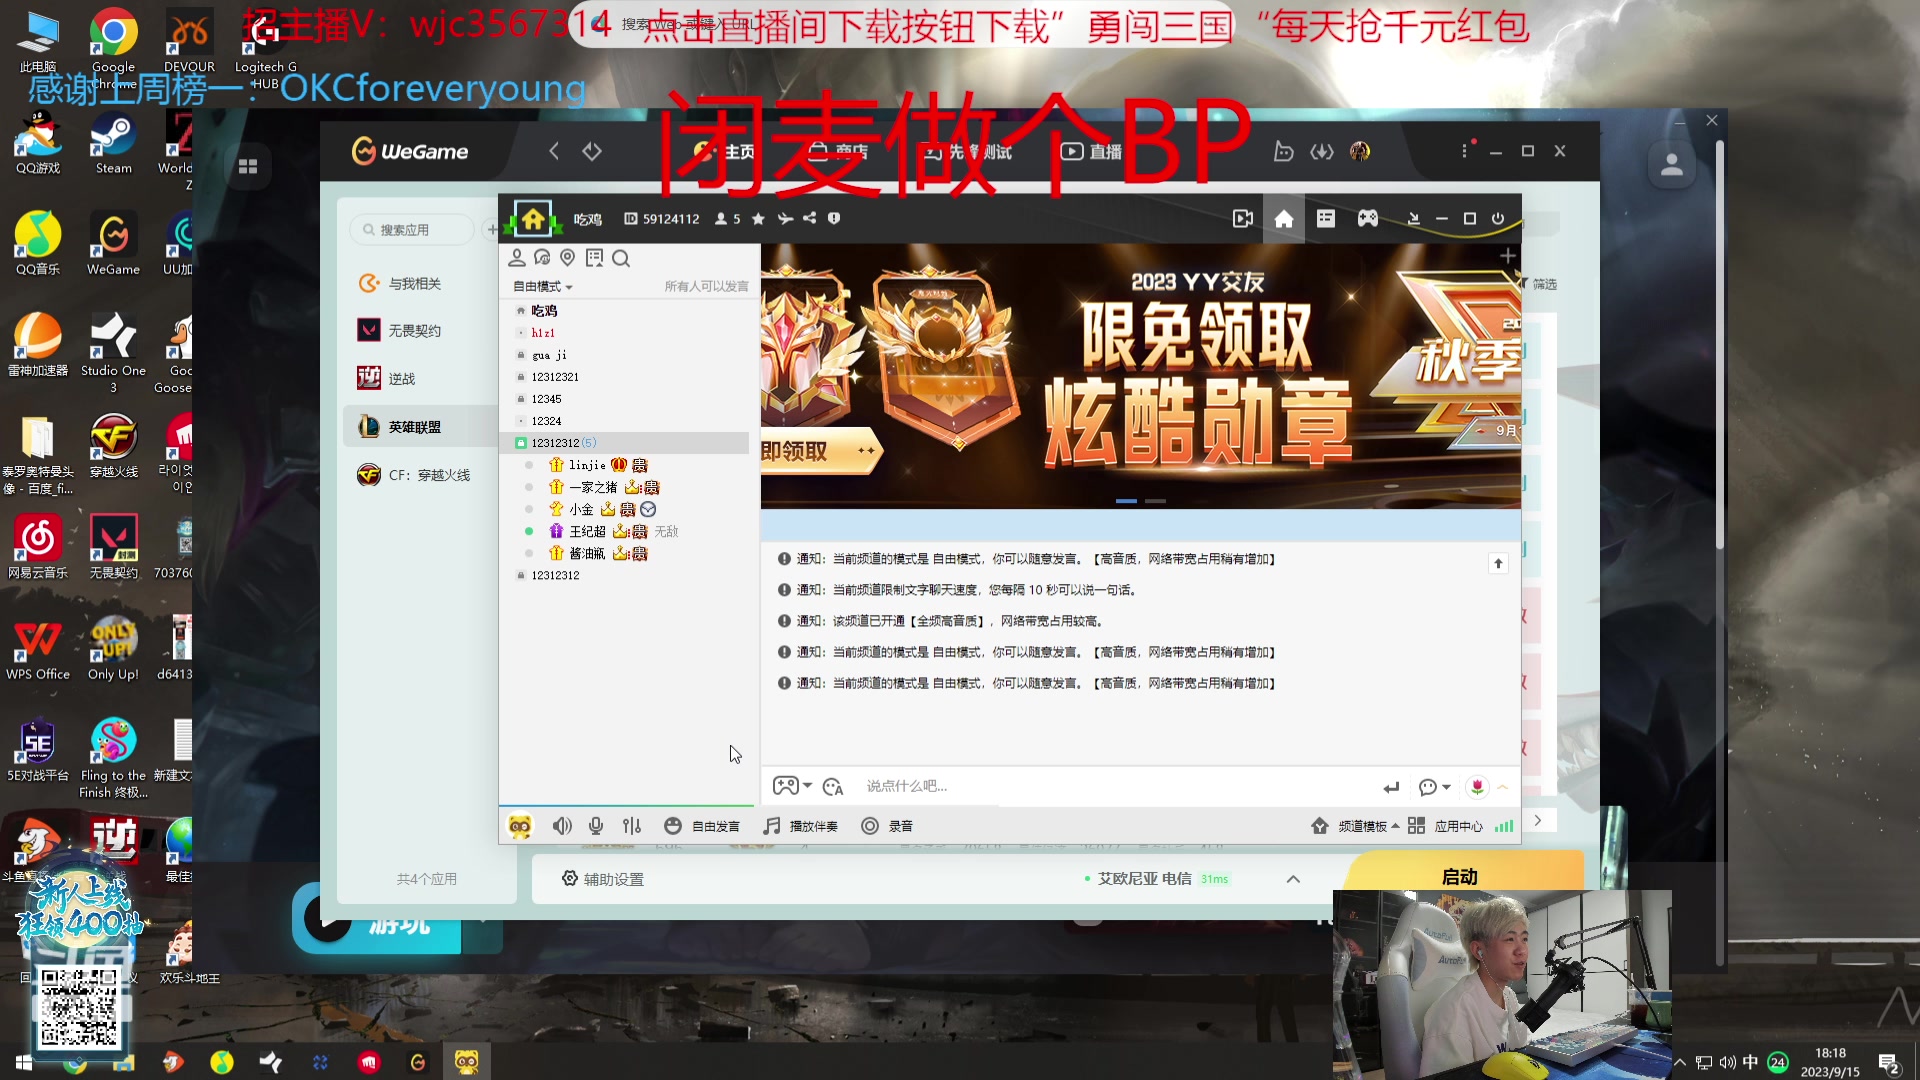This screenshot has width=1920, height=1080.
Task: Click the WeGame search apps field
Action: [412, 230]
